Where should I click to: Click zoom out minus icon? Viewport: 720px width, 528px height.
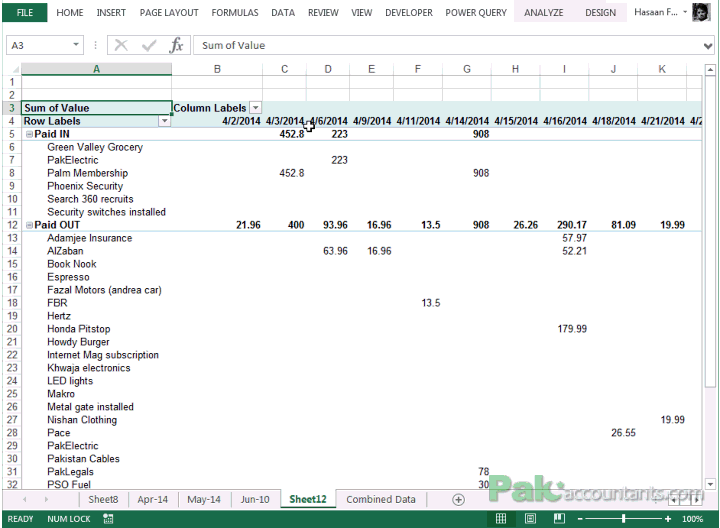point(580,519)
